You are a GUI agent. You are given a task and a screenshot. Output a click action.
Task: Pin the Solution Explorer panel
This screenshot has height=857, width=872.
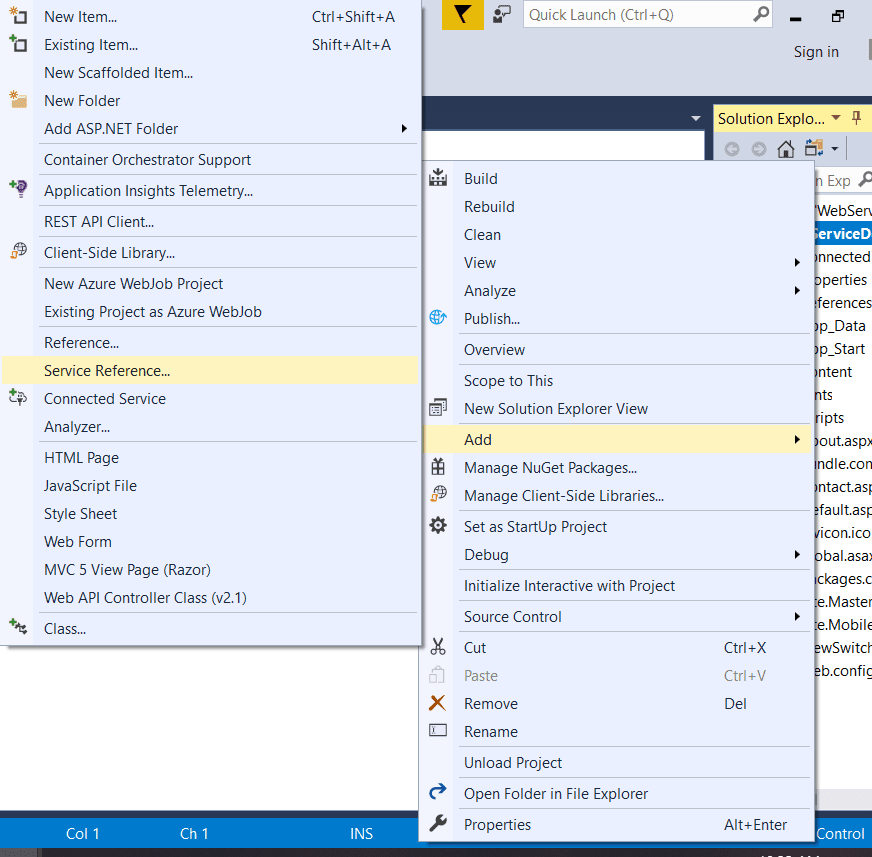pos(856,117)
